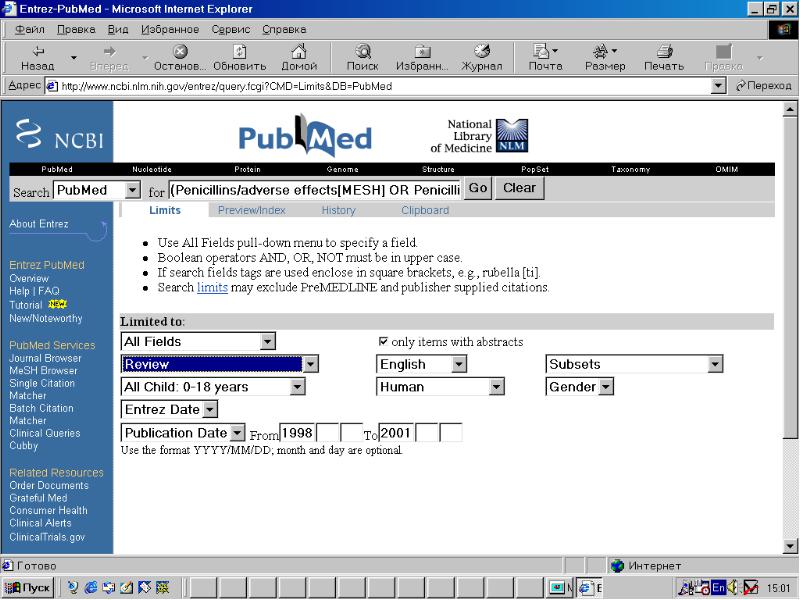Click the vertical scrollbar thumb
The width and height of the screenshot is (800, 600).
(790, 277)
